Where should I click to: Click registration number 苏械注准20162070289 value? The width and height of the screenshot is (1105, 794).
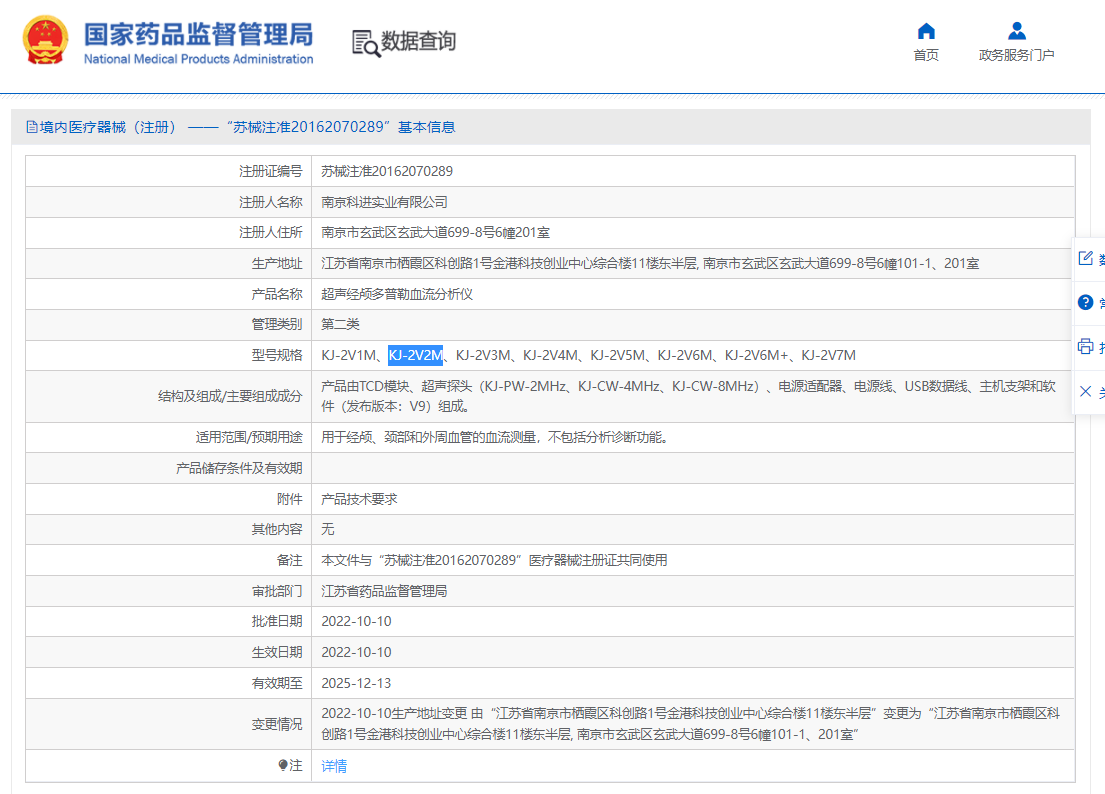click(387, 171)
